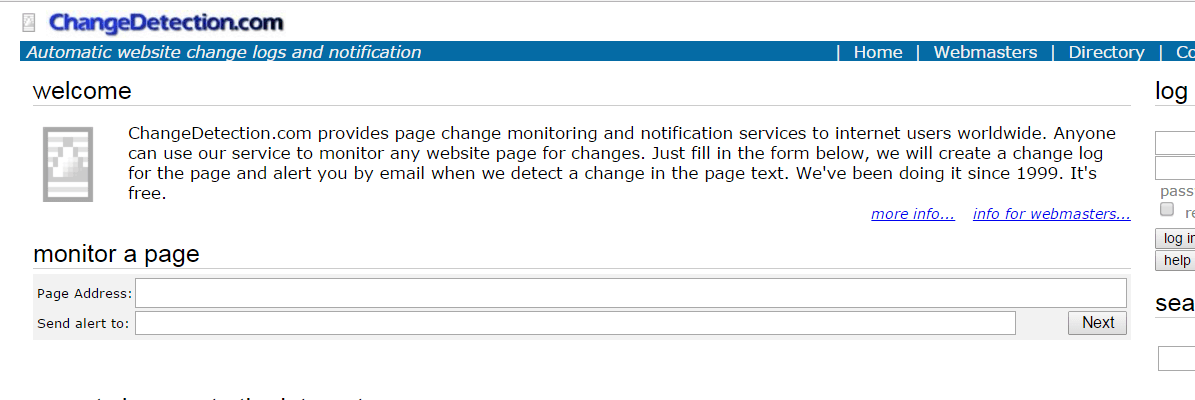
Task: Open the Home menu item
Action: click(878, 53)
